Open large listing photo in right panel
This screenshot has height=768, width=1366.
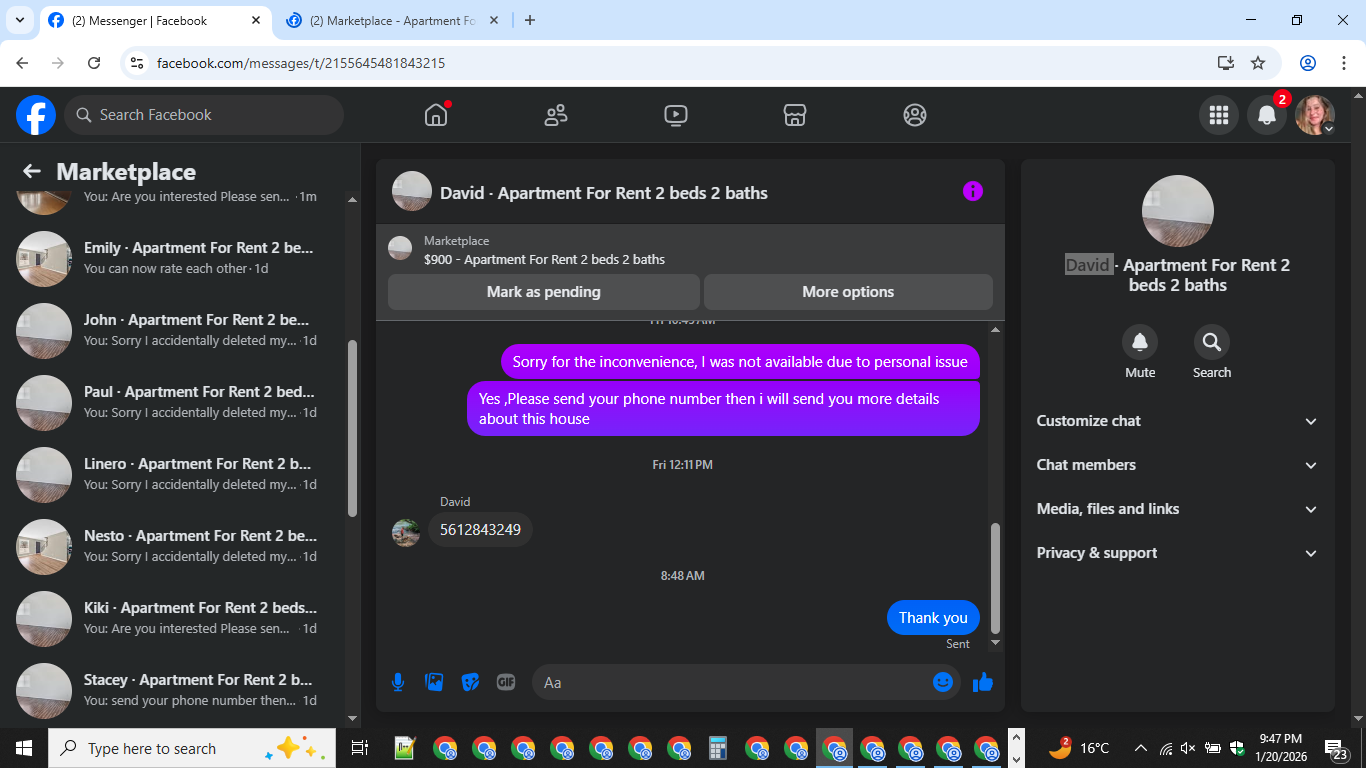(x=1178, y=211)
